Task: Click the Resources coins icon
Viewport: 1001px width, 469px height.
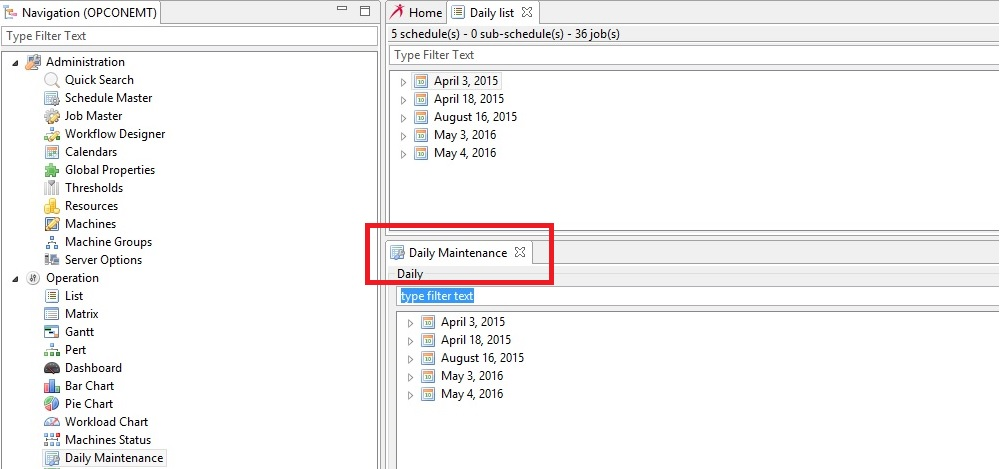Action: [52, 206]
